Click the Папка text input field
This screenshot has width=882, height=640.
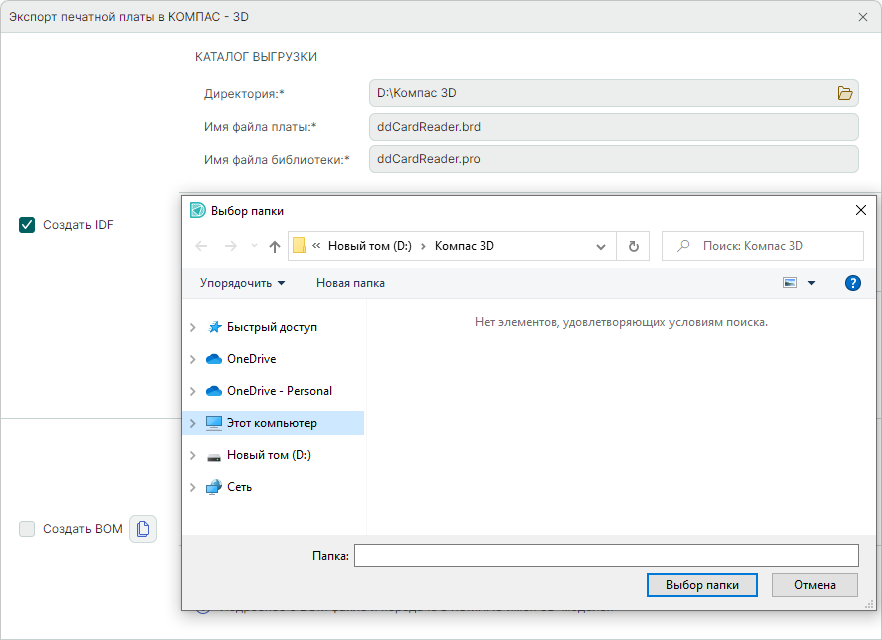tap(606, 556)
